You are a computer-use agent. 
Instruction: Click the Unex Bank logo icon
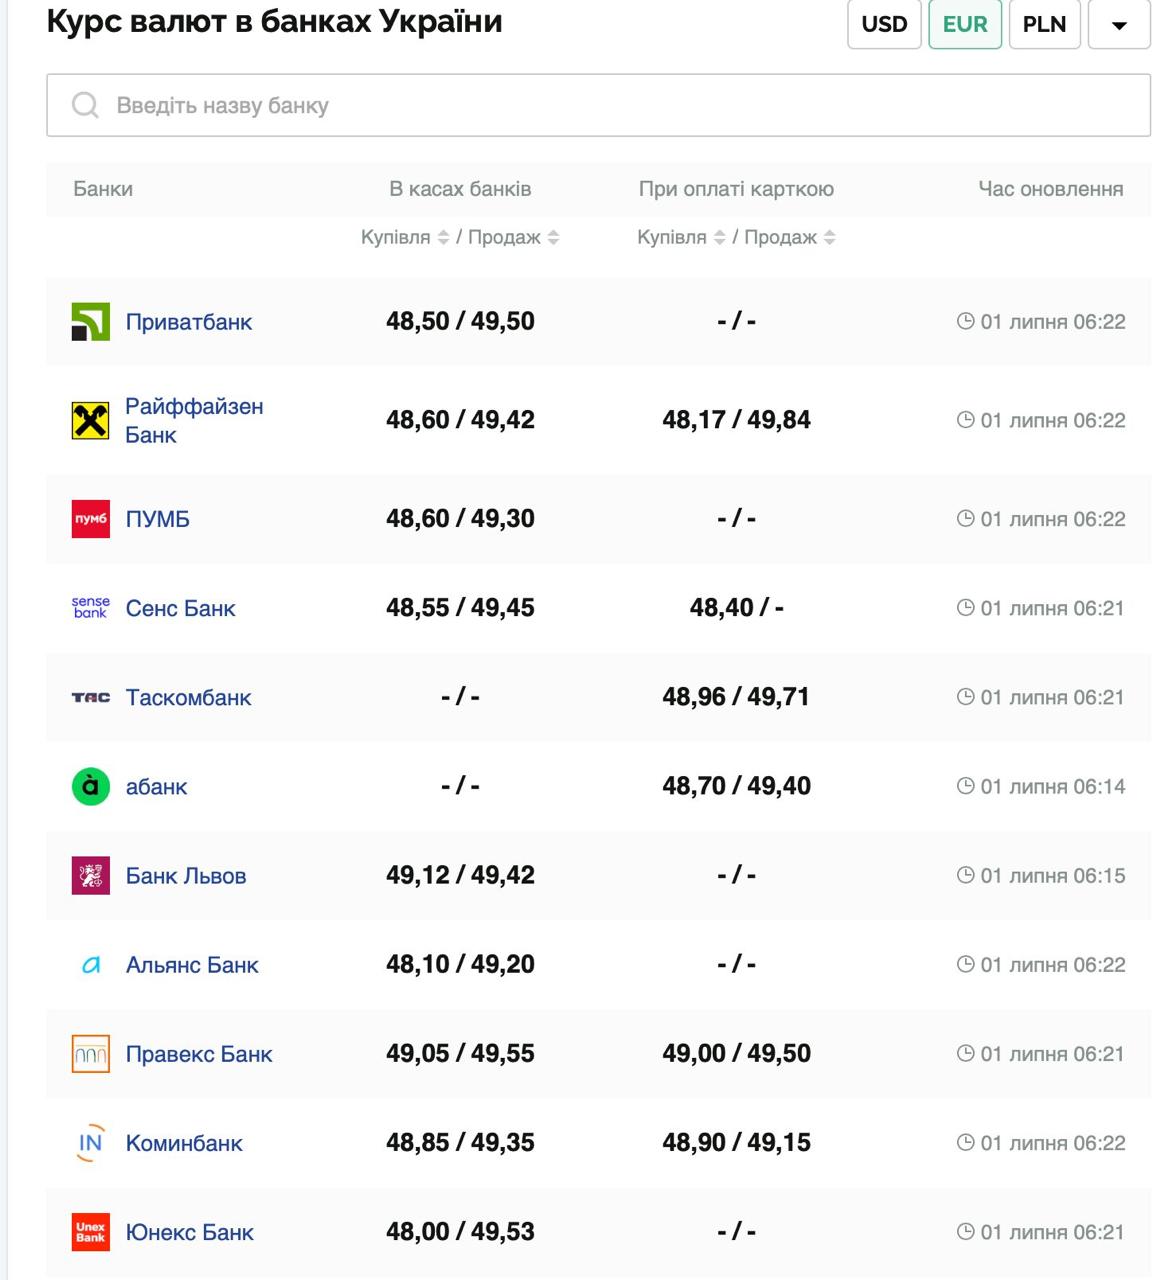90,1232
